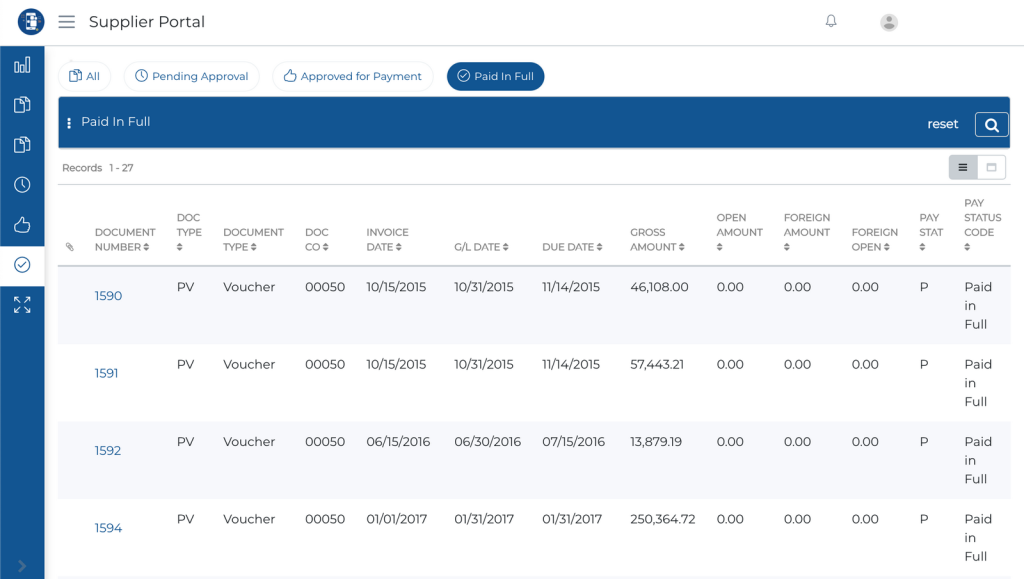The image size is (1024, 579).
Task: Open the user profile avatar
Action: (889, 22)
